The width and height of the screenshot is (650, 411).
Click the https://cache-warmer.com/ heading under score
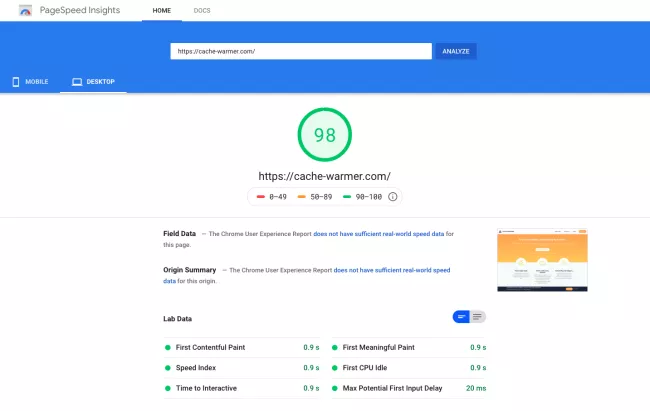point(325,176)
